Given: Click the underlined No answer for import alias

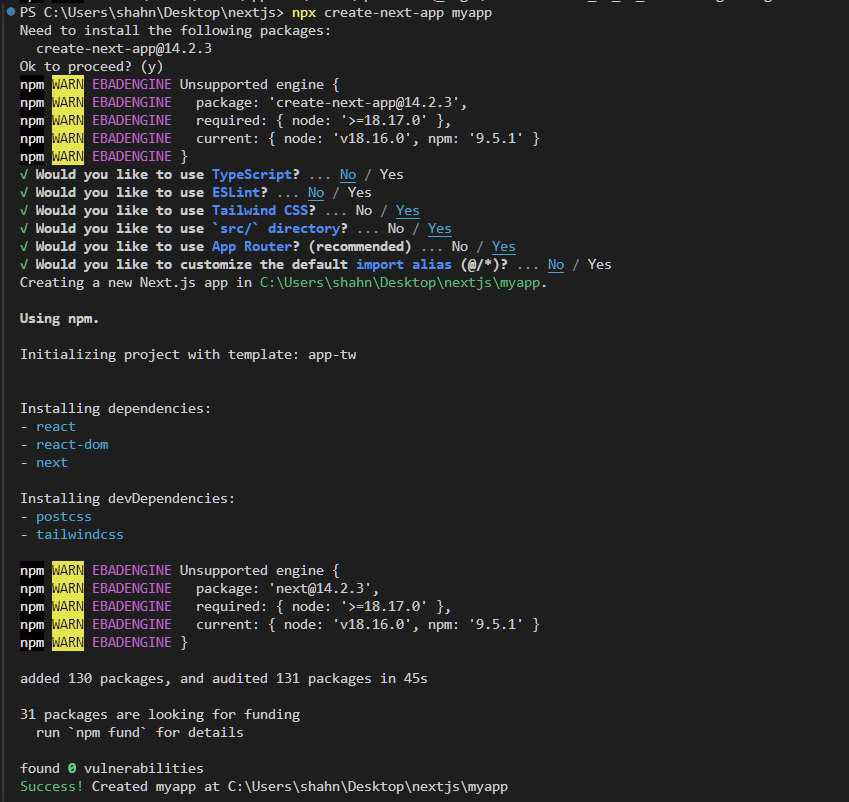Looking at the screenshot, I should (x=556, y=265).
